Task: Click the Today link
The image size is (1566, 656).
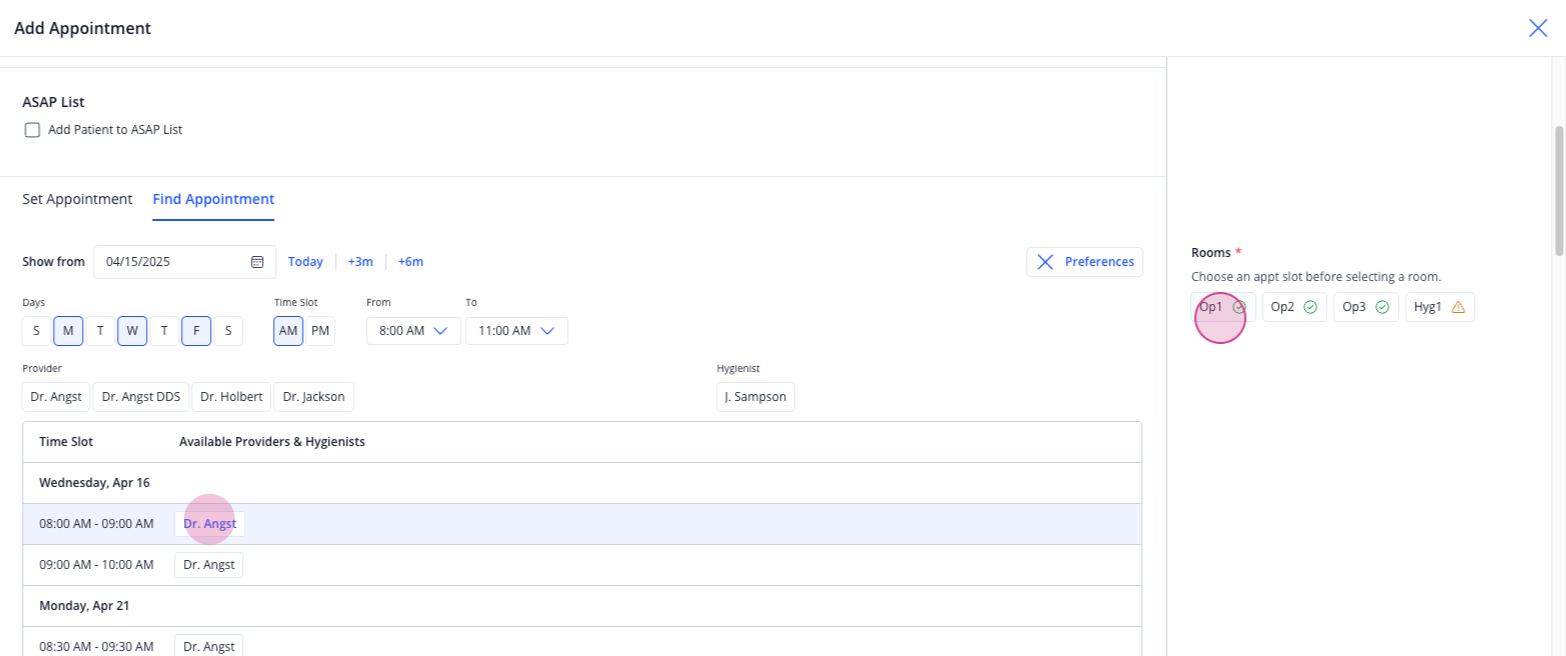Action: pyautogui.click(x=306, y=262)
